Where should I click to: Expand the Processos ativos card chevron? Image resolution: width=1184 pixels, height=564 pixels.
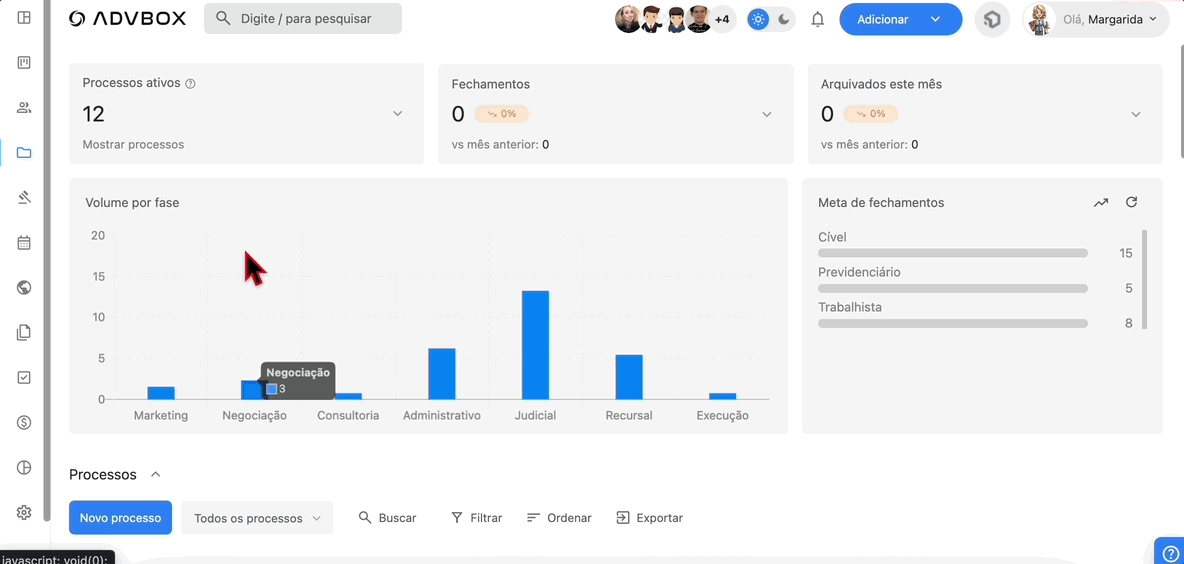coord(397,114)
